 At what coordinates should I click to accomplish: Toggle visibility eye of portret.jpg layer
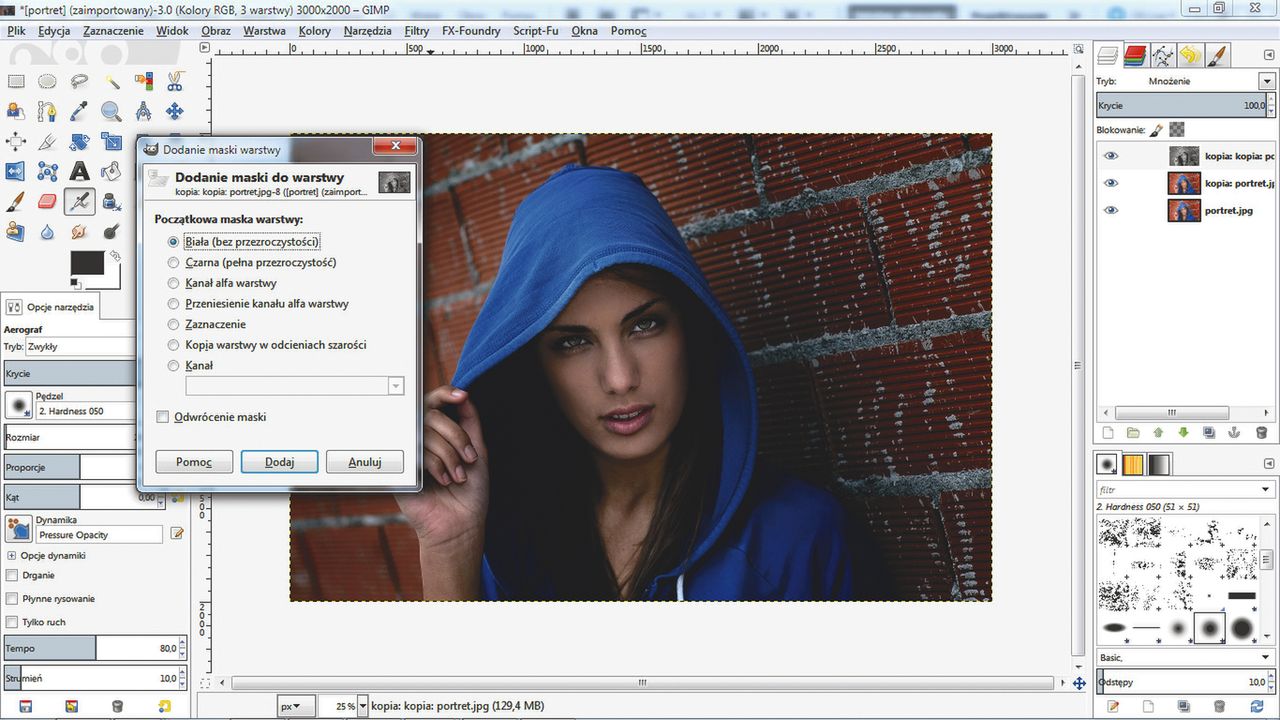point(1111,211)
